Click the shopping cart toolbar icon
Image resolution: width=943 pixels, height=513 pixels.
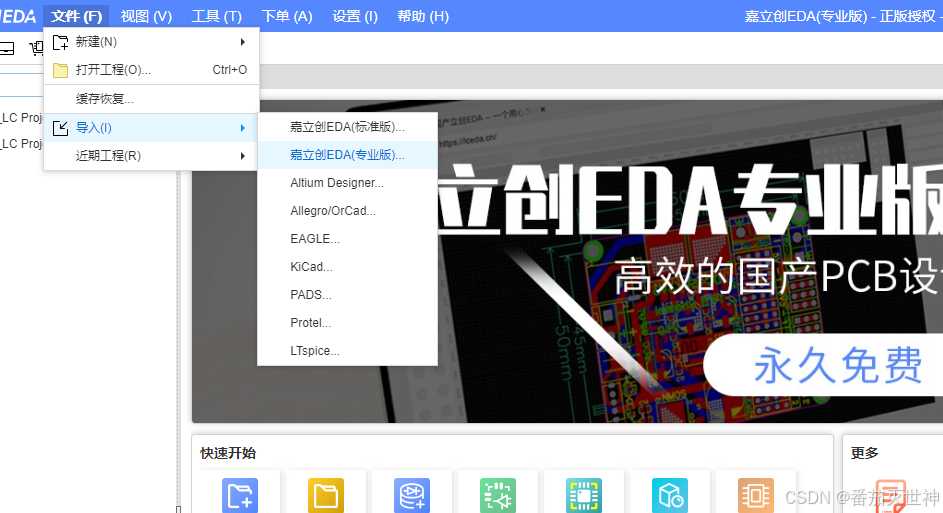tap(37, 48)
